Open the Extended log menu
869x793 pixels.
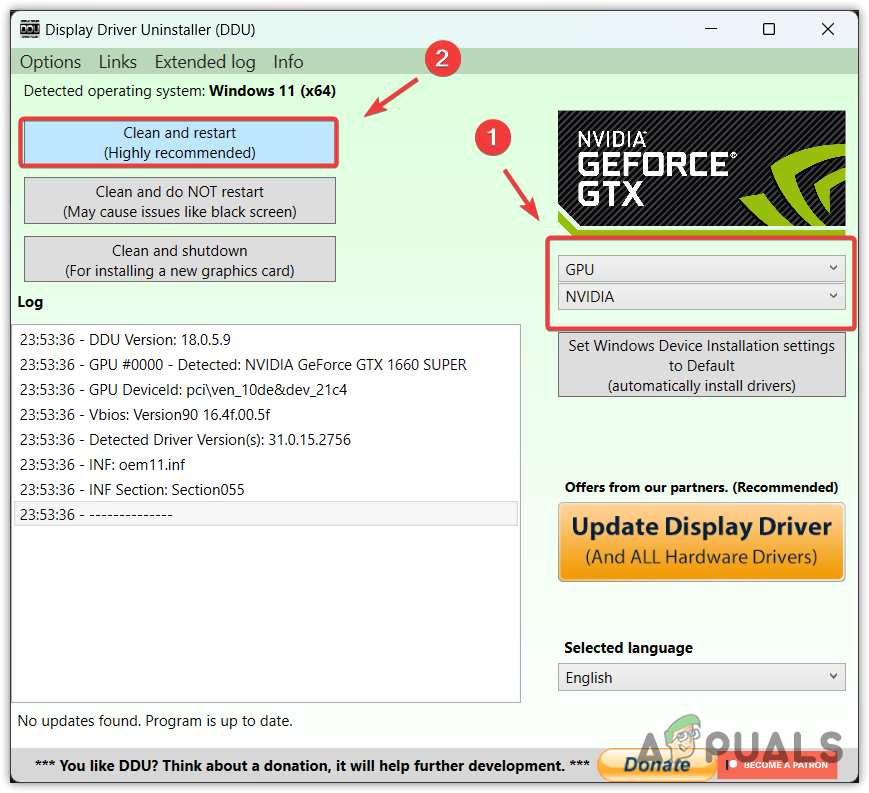(204, 62)
